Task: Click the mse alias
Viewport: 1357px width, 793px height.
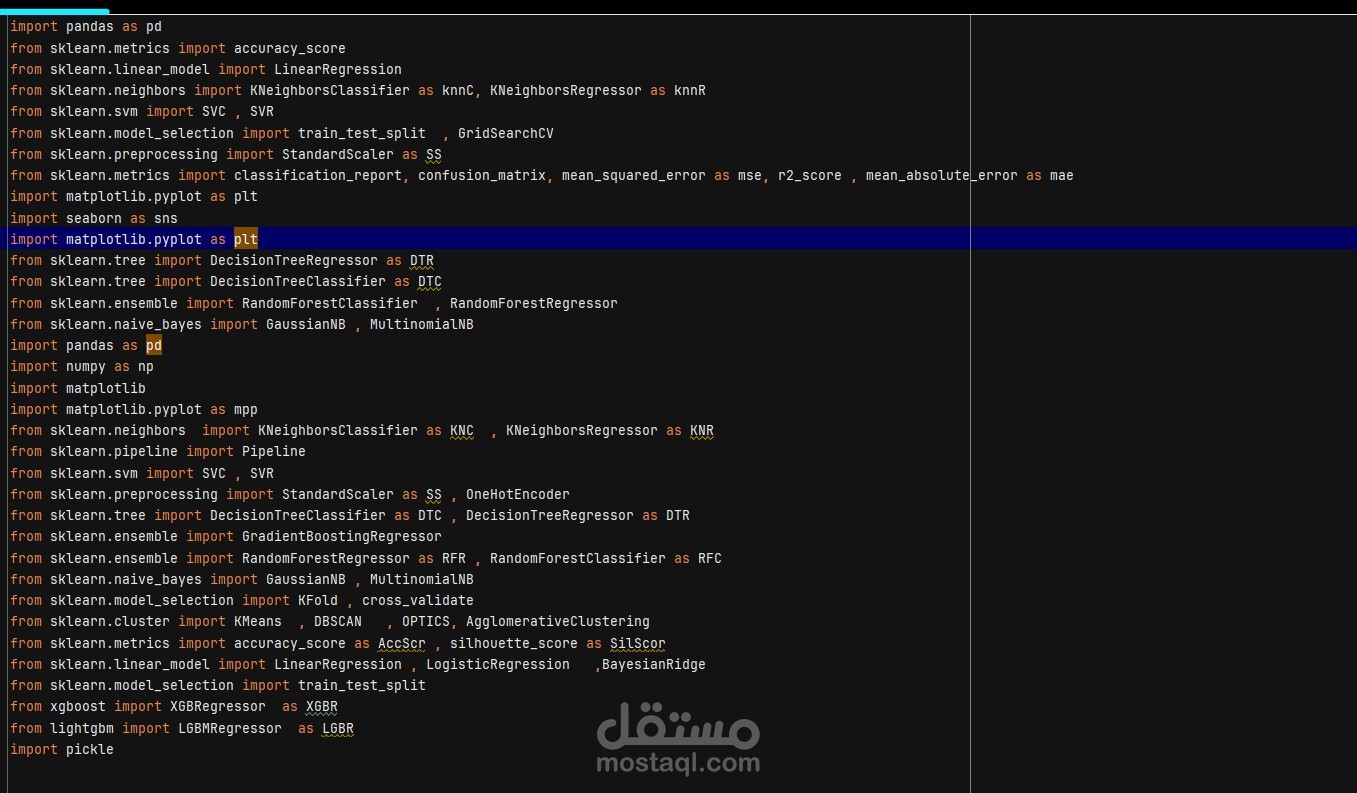Action: pyautogui.click(x=750, y=175)
